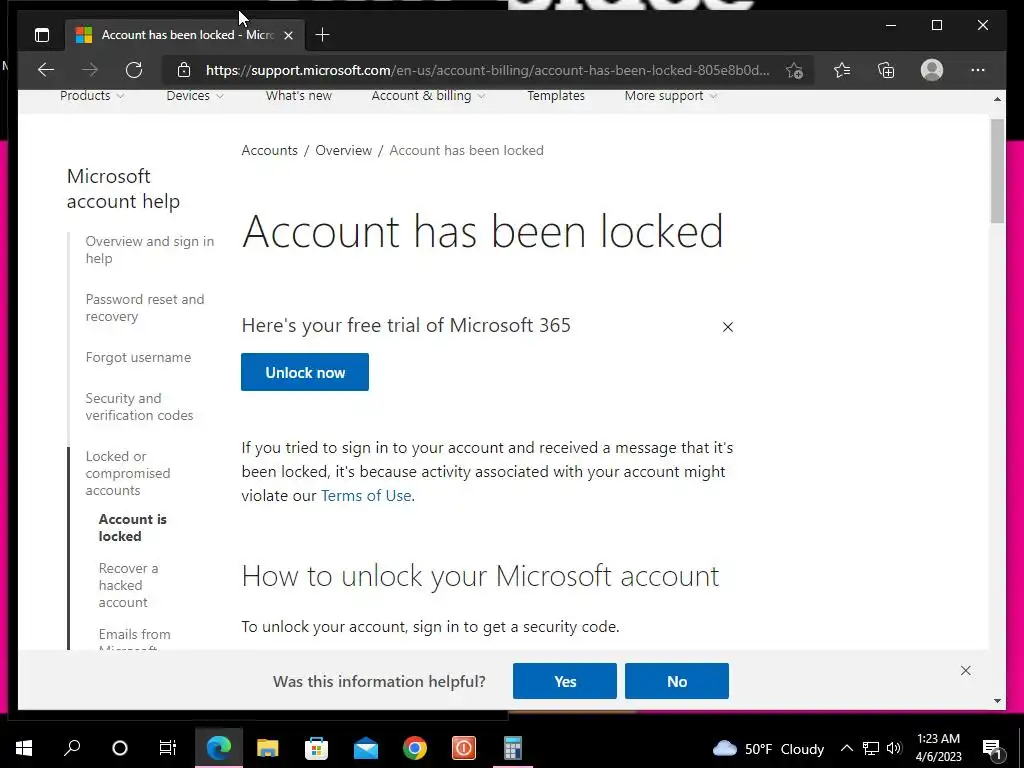Open the weather widget 50°F Cloudy

coord(768,748)
